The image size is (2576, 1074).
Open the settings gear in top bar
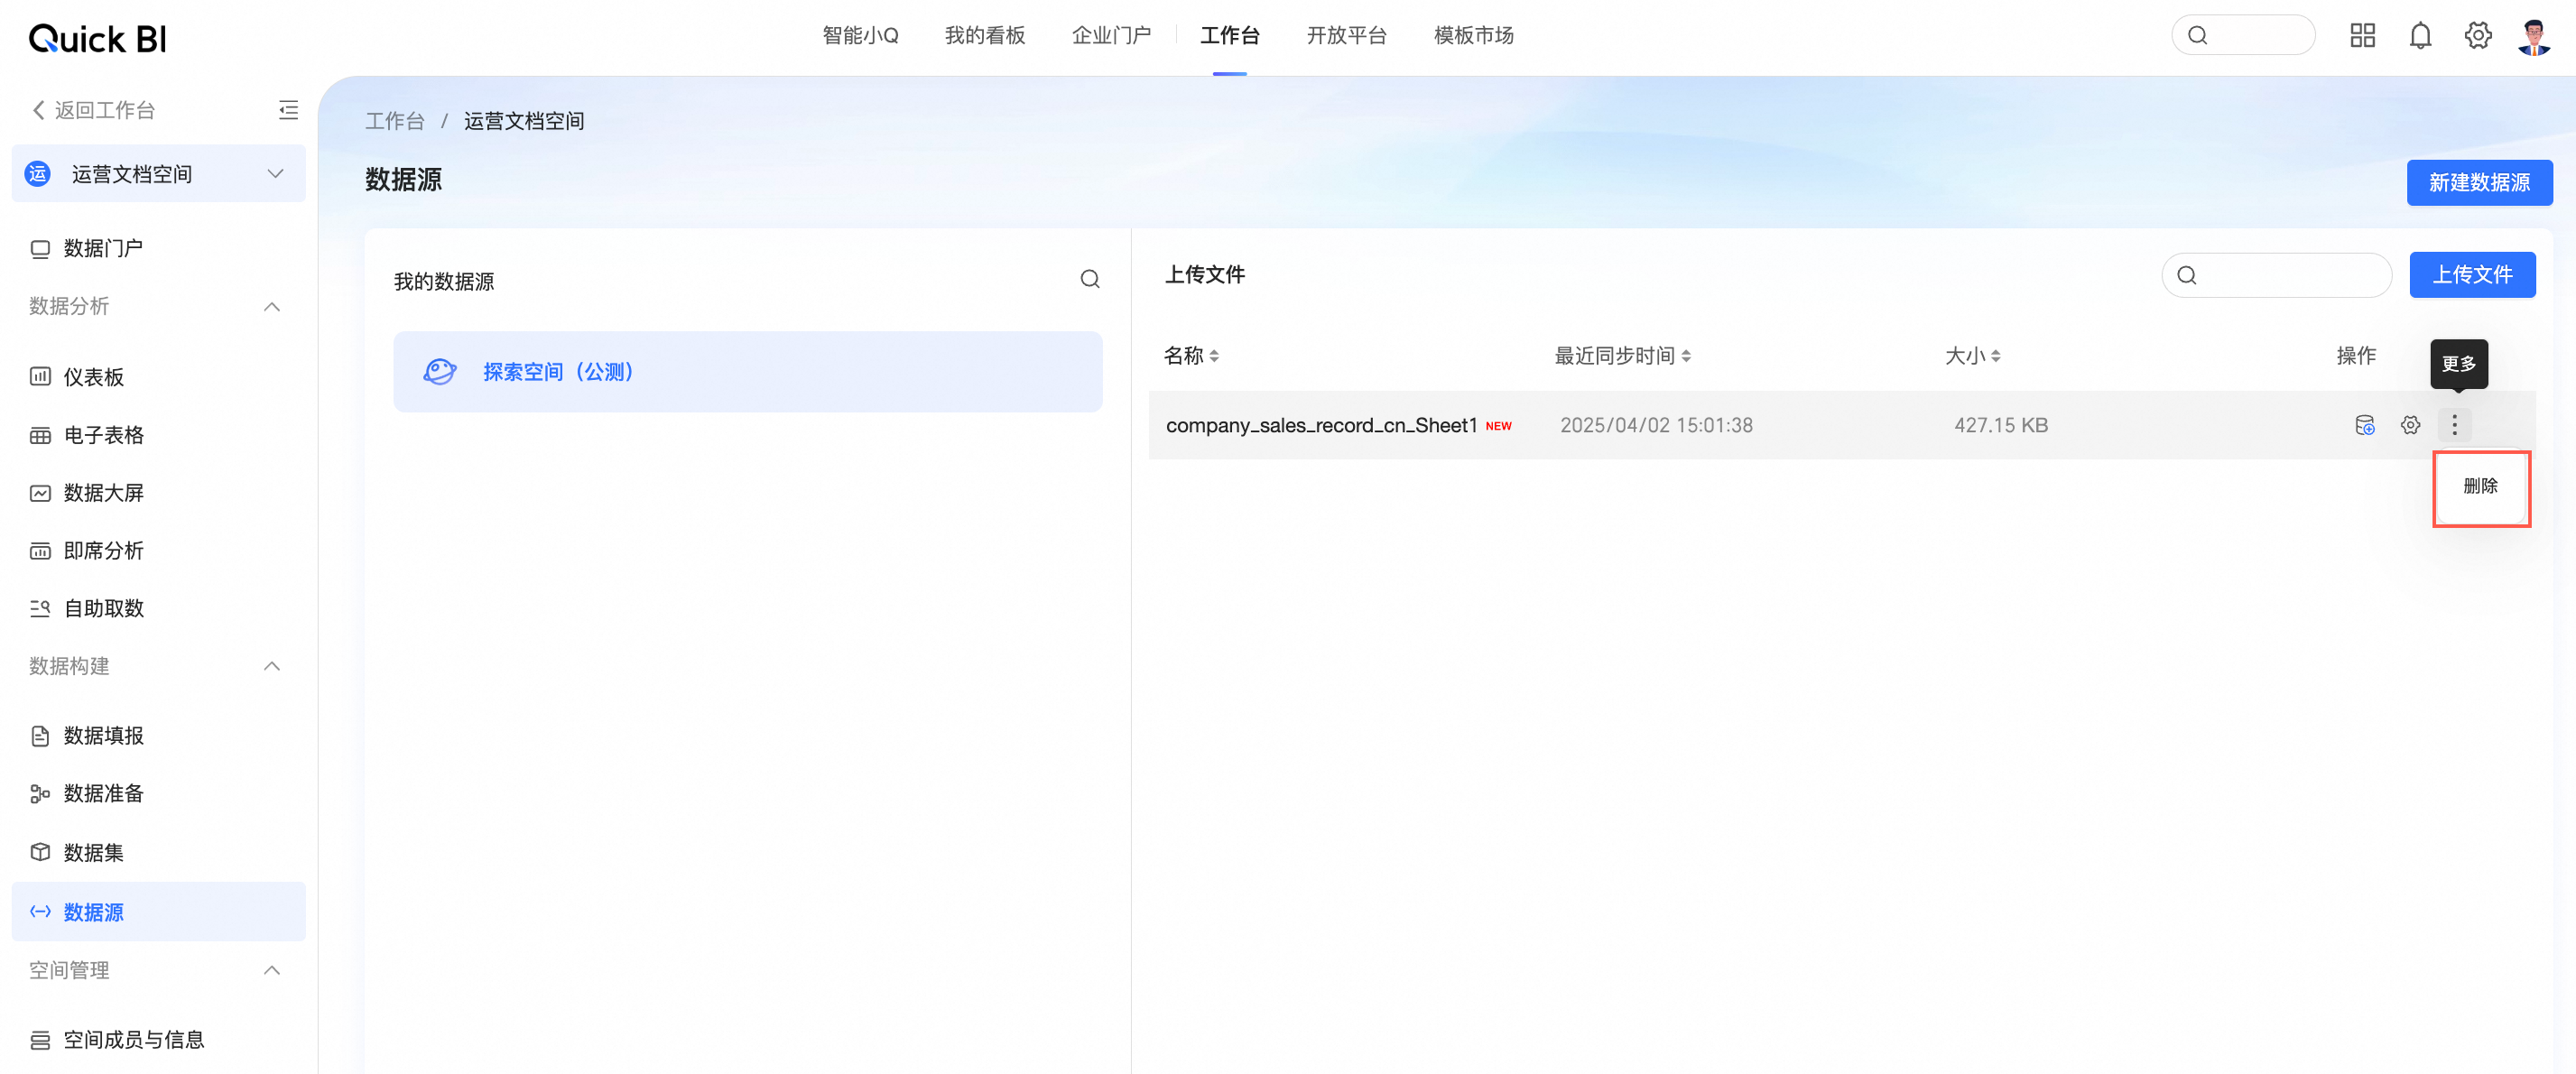[x=2478, y=36]
